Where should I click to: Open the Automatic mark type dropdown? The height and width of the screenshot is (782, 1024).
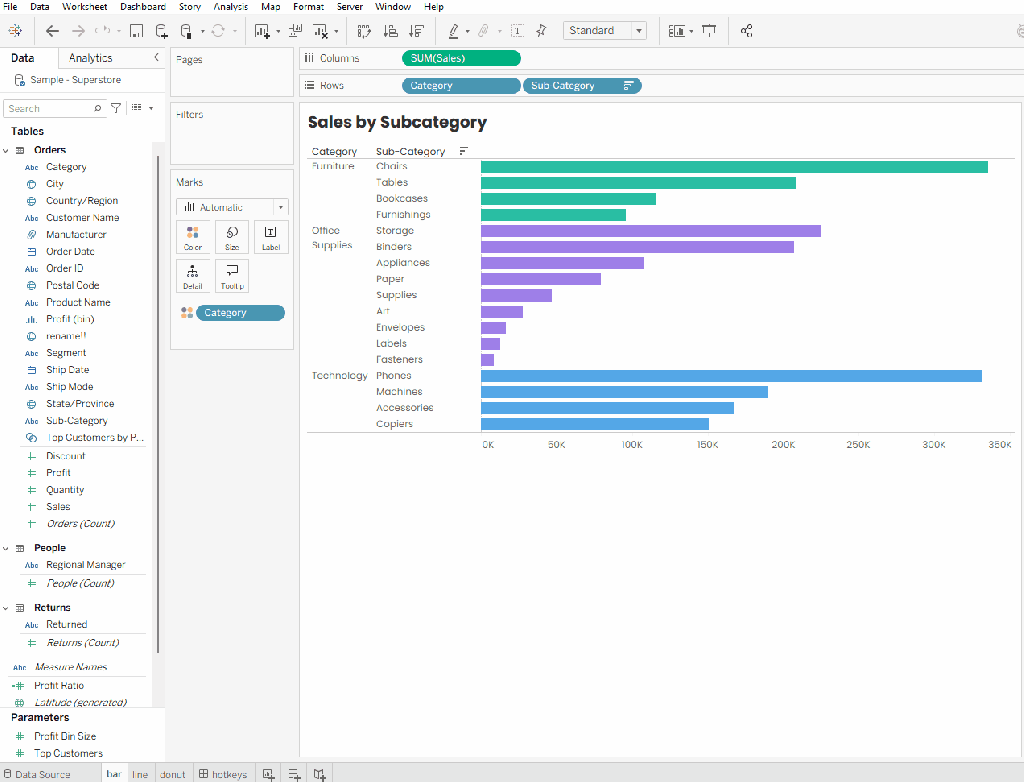(232, 207)
